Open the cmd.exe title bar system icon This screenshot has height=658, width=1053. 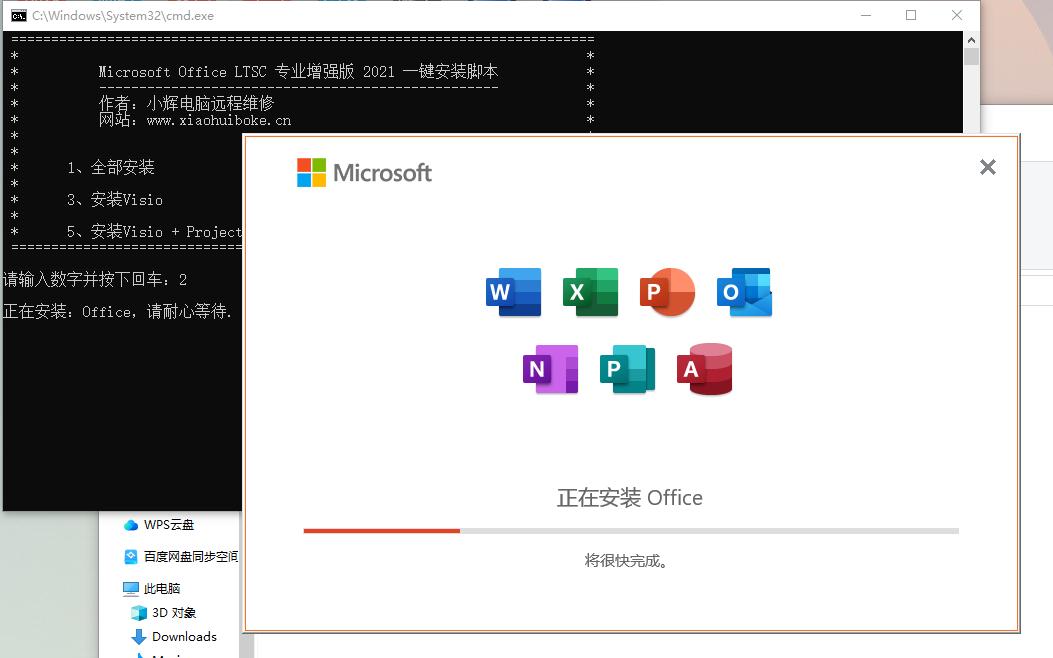18,16
